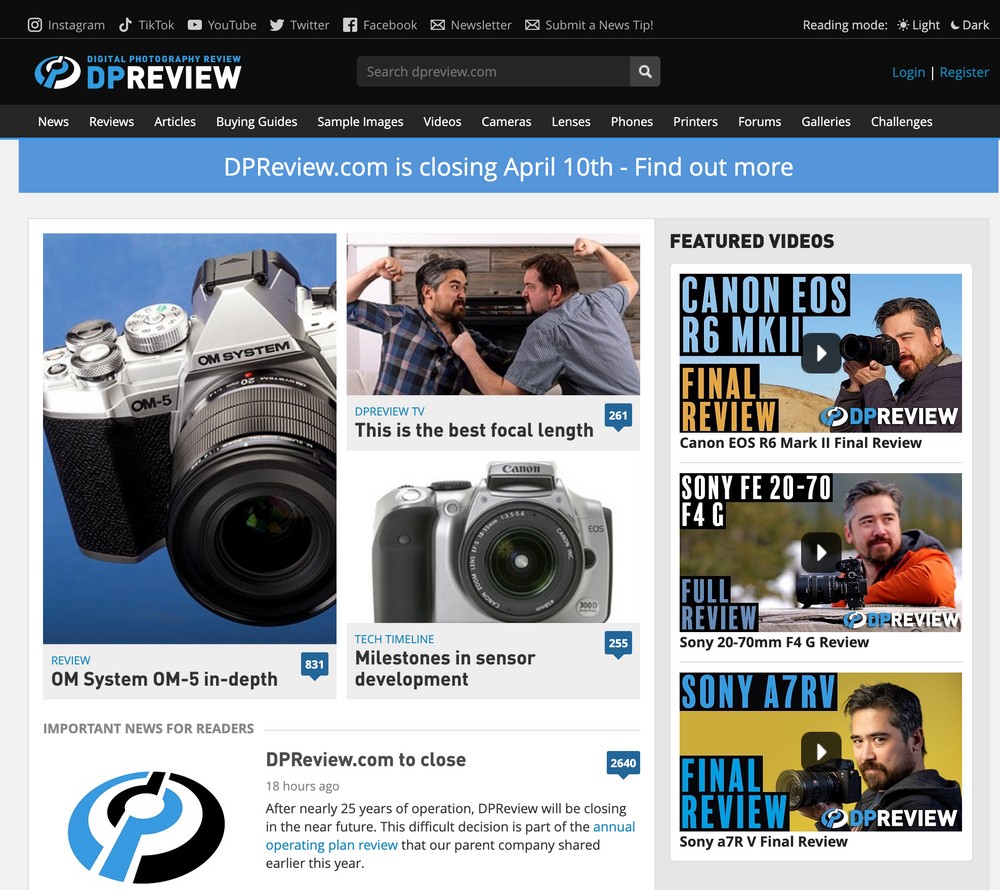Screen dimensions: 1000x890
Task: Click the Newsletter envelope icon
Action: click(438, 25)
